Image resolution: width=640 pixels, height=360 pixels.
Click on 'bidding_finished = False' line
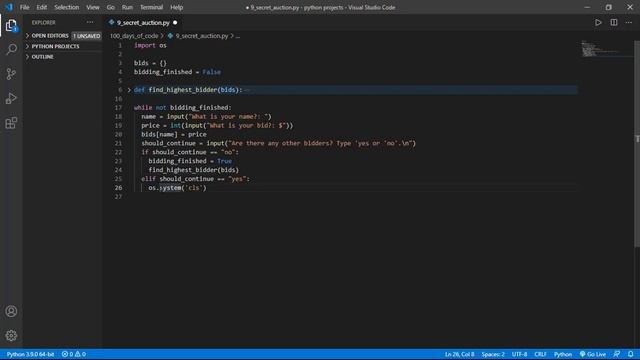177,72
